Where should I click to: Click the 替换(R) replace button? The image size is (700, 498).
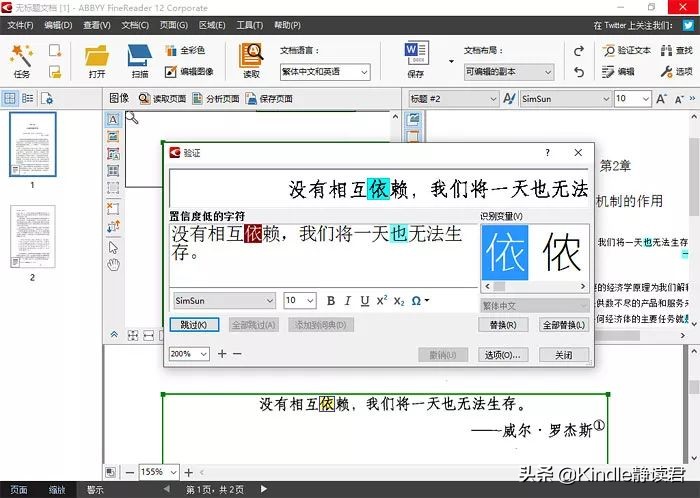coord(503,325)
